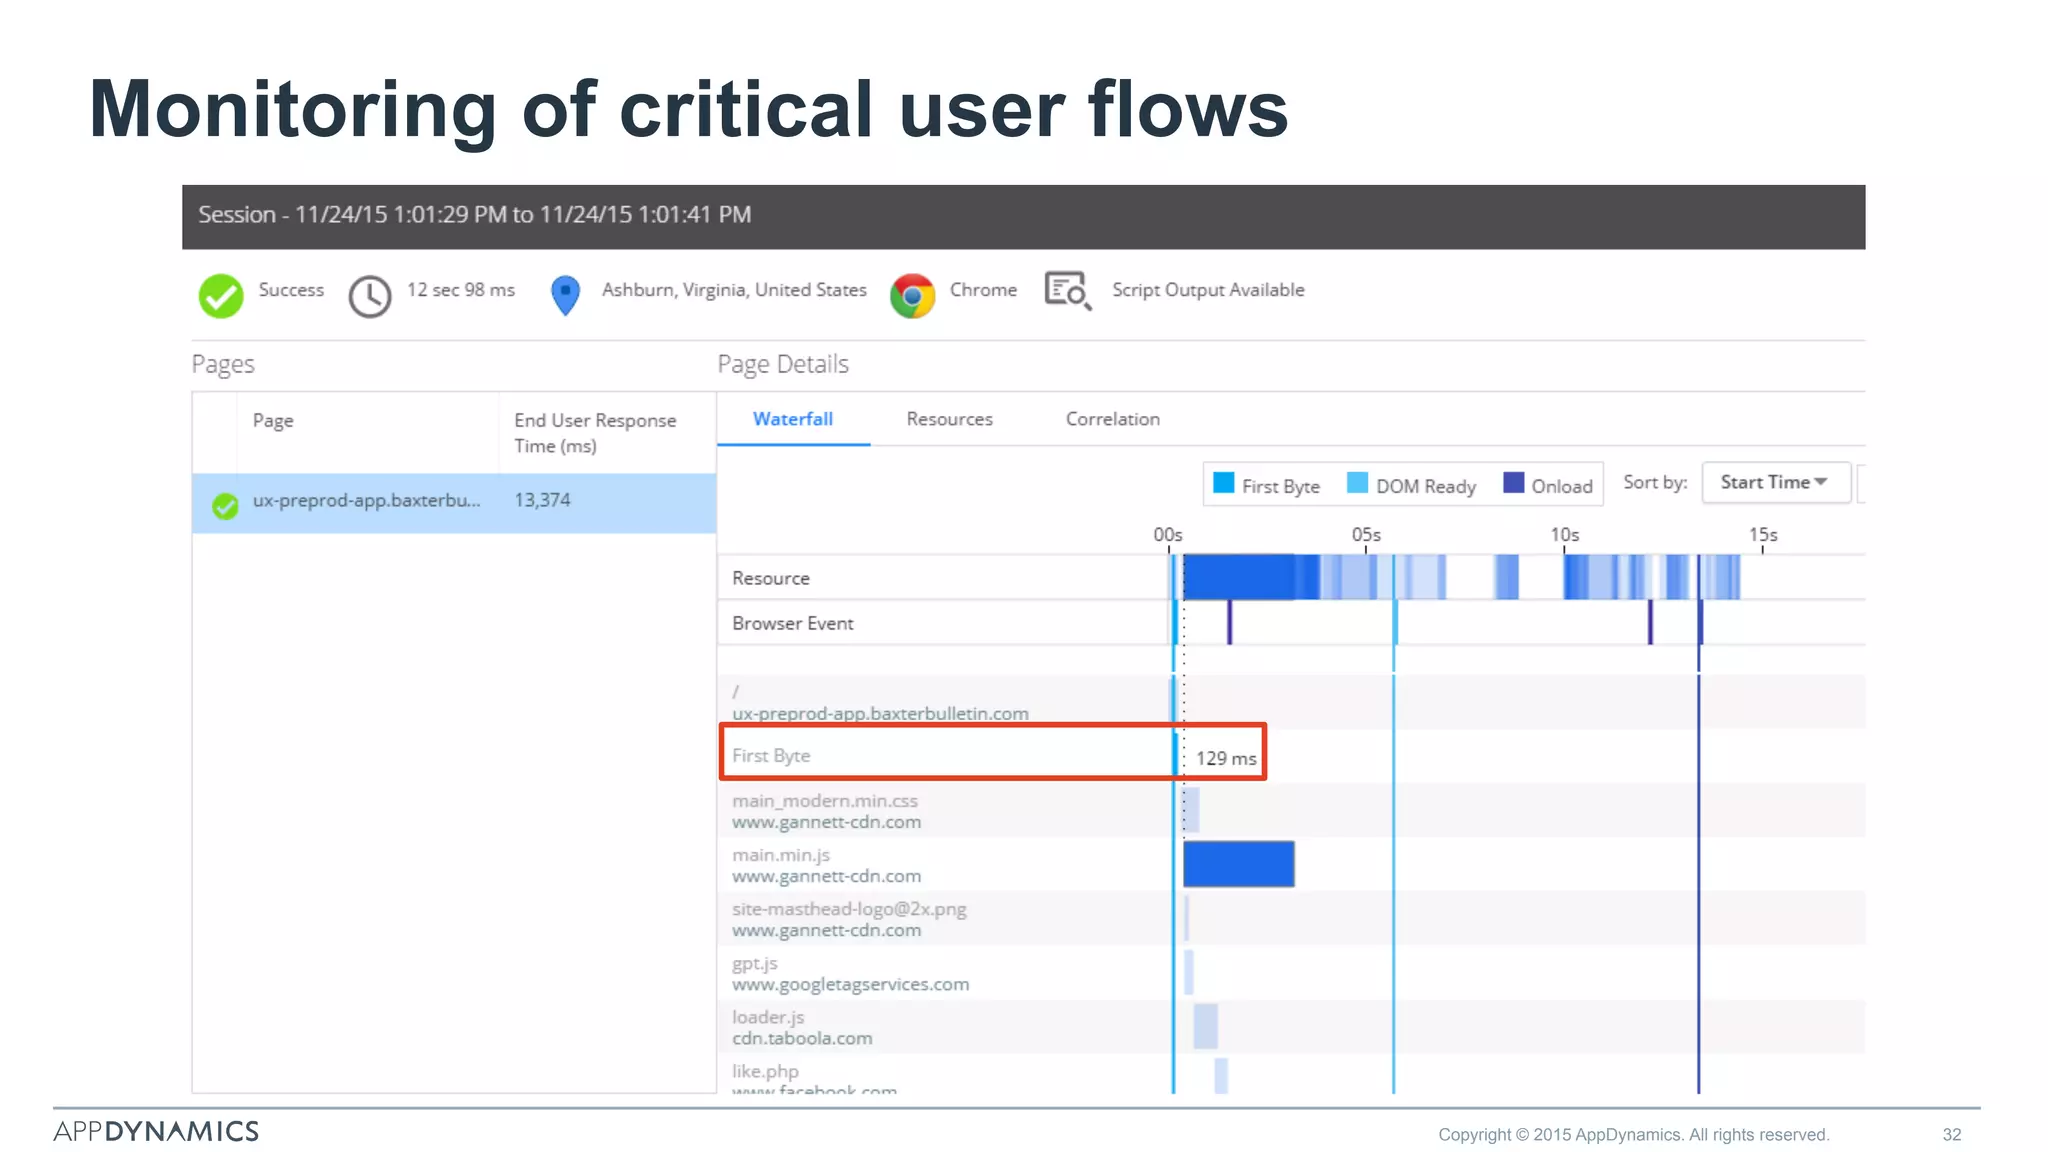2048x1152 pixels.
Task: Open the Script Output Available icon
Action: click(1068, 291)
